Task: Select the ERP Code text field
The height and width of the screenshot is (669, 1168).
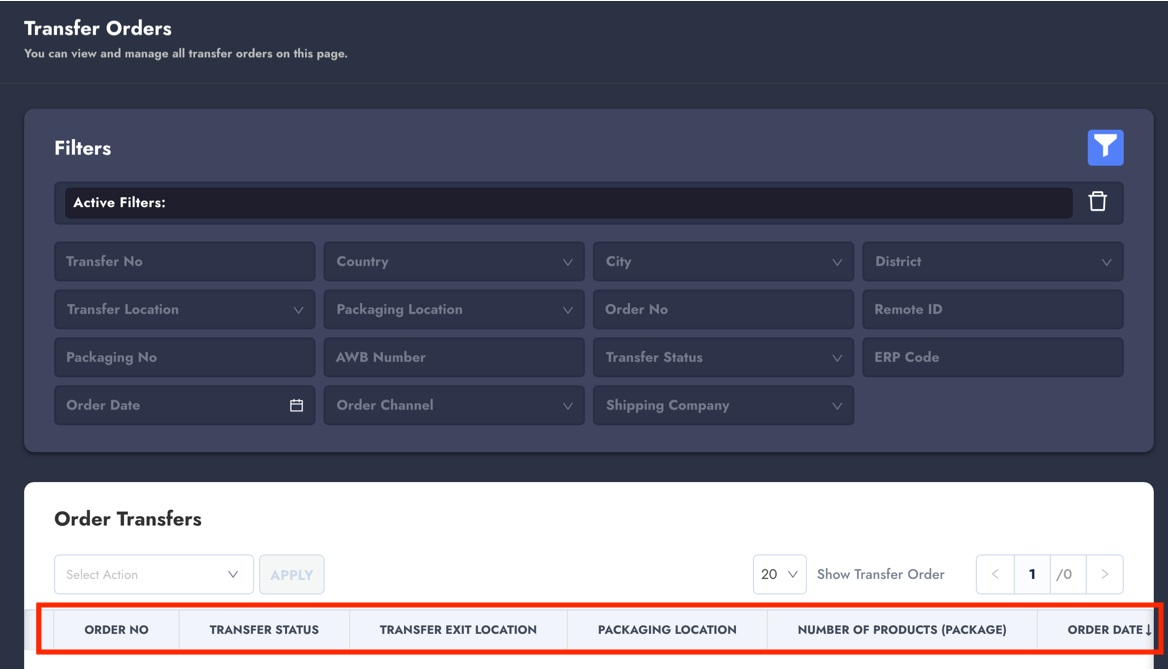Action: coord(992,358)
